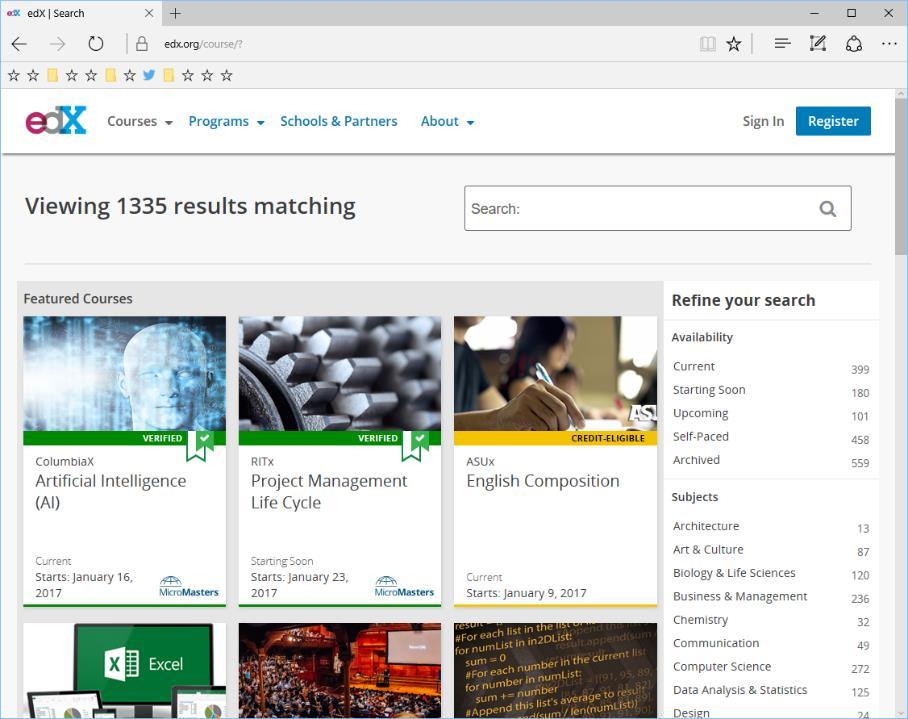Click the padlock icon beside the address
The width and height of the screenshot is (908, 719).
pos(142,44)
